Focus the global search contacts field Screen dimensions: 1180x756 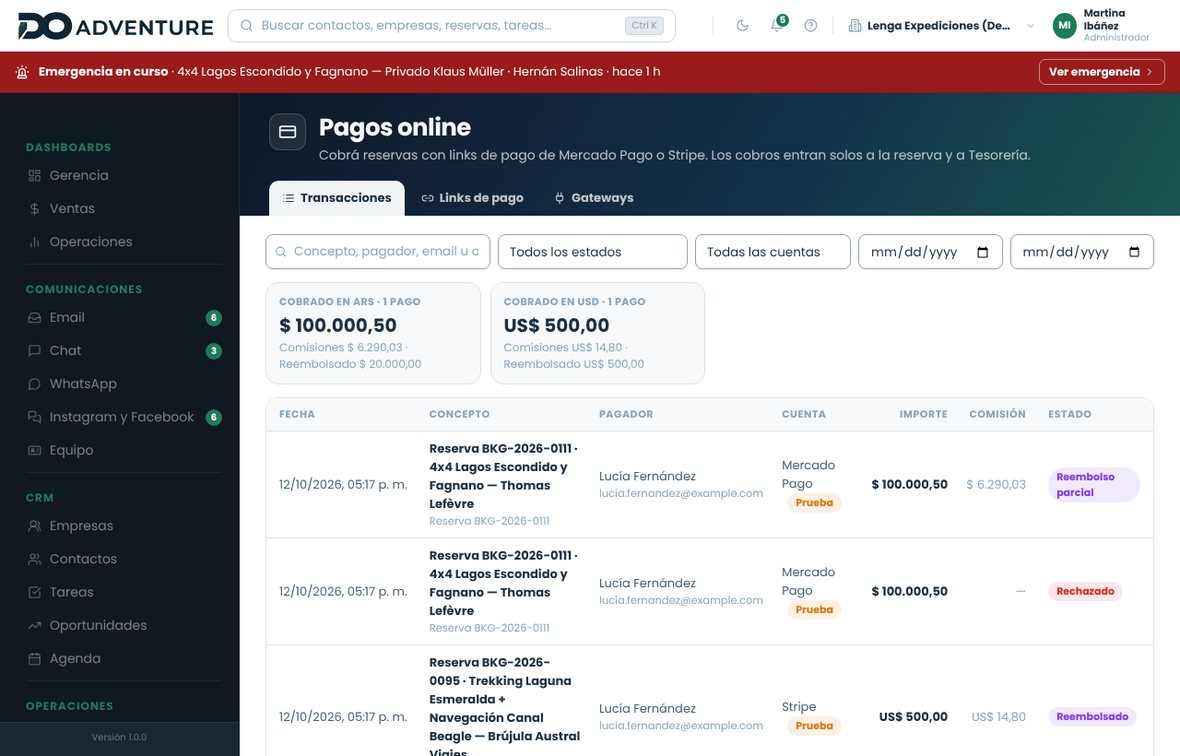[452, 26]
